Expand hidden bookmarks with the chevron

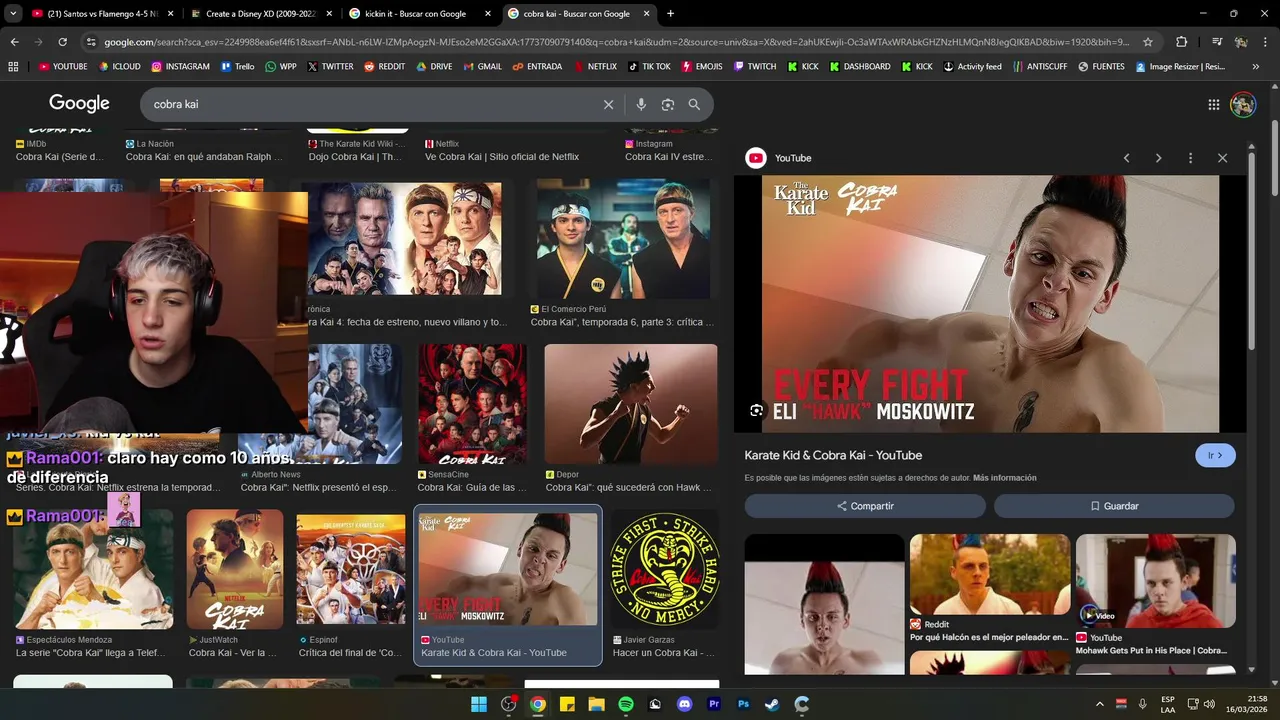point(1256,67)
